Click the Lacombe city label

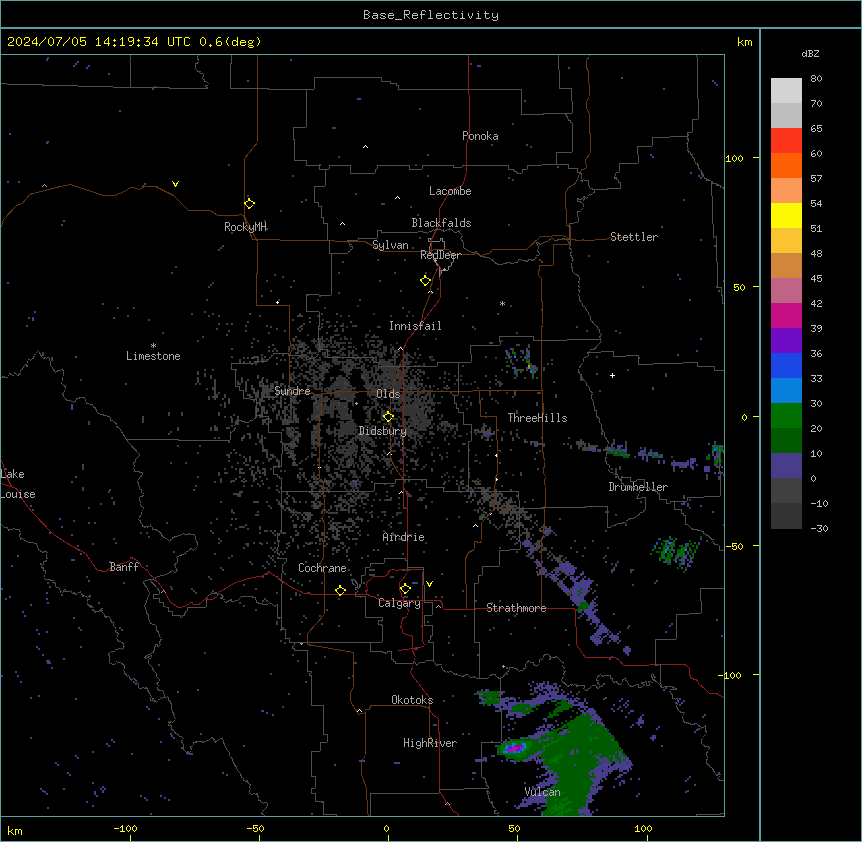pos(450,191)
